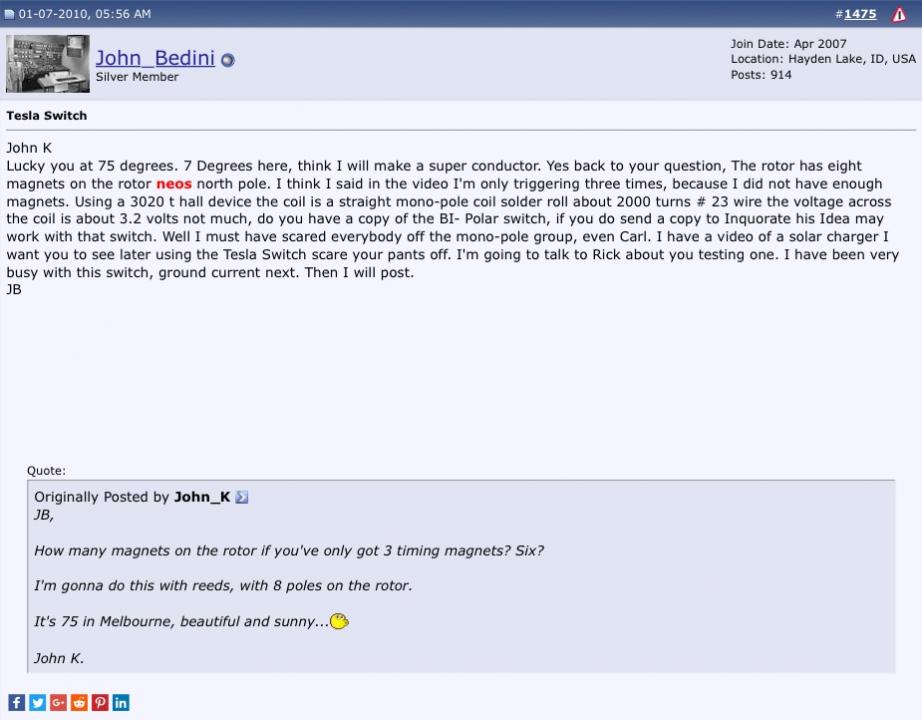Image resolution: width=922 pixels, height=720 pixels.
Task: Open John_Bedini's avatar image
Action: click(x=48, y=64)
